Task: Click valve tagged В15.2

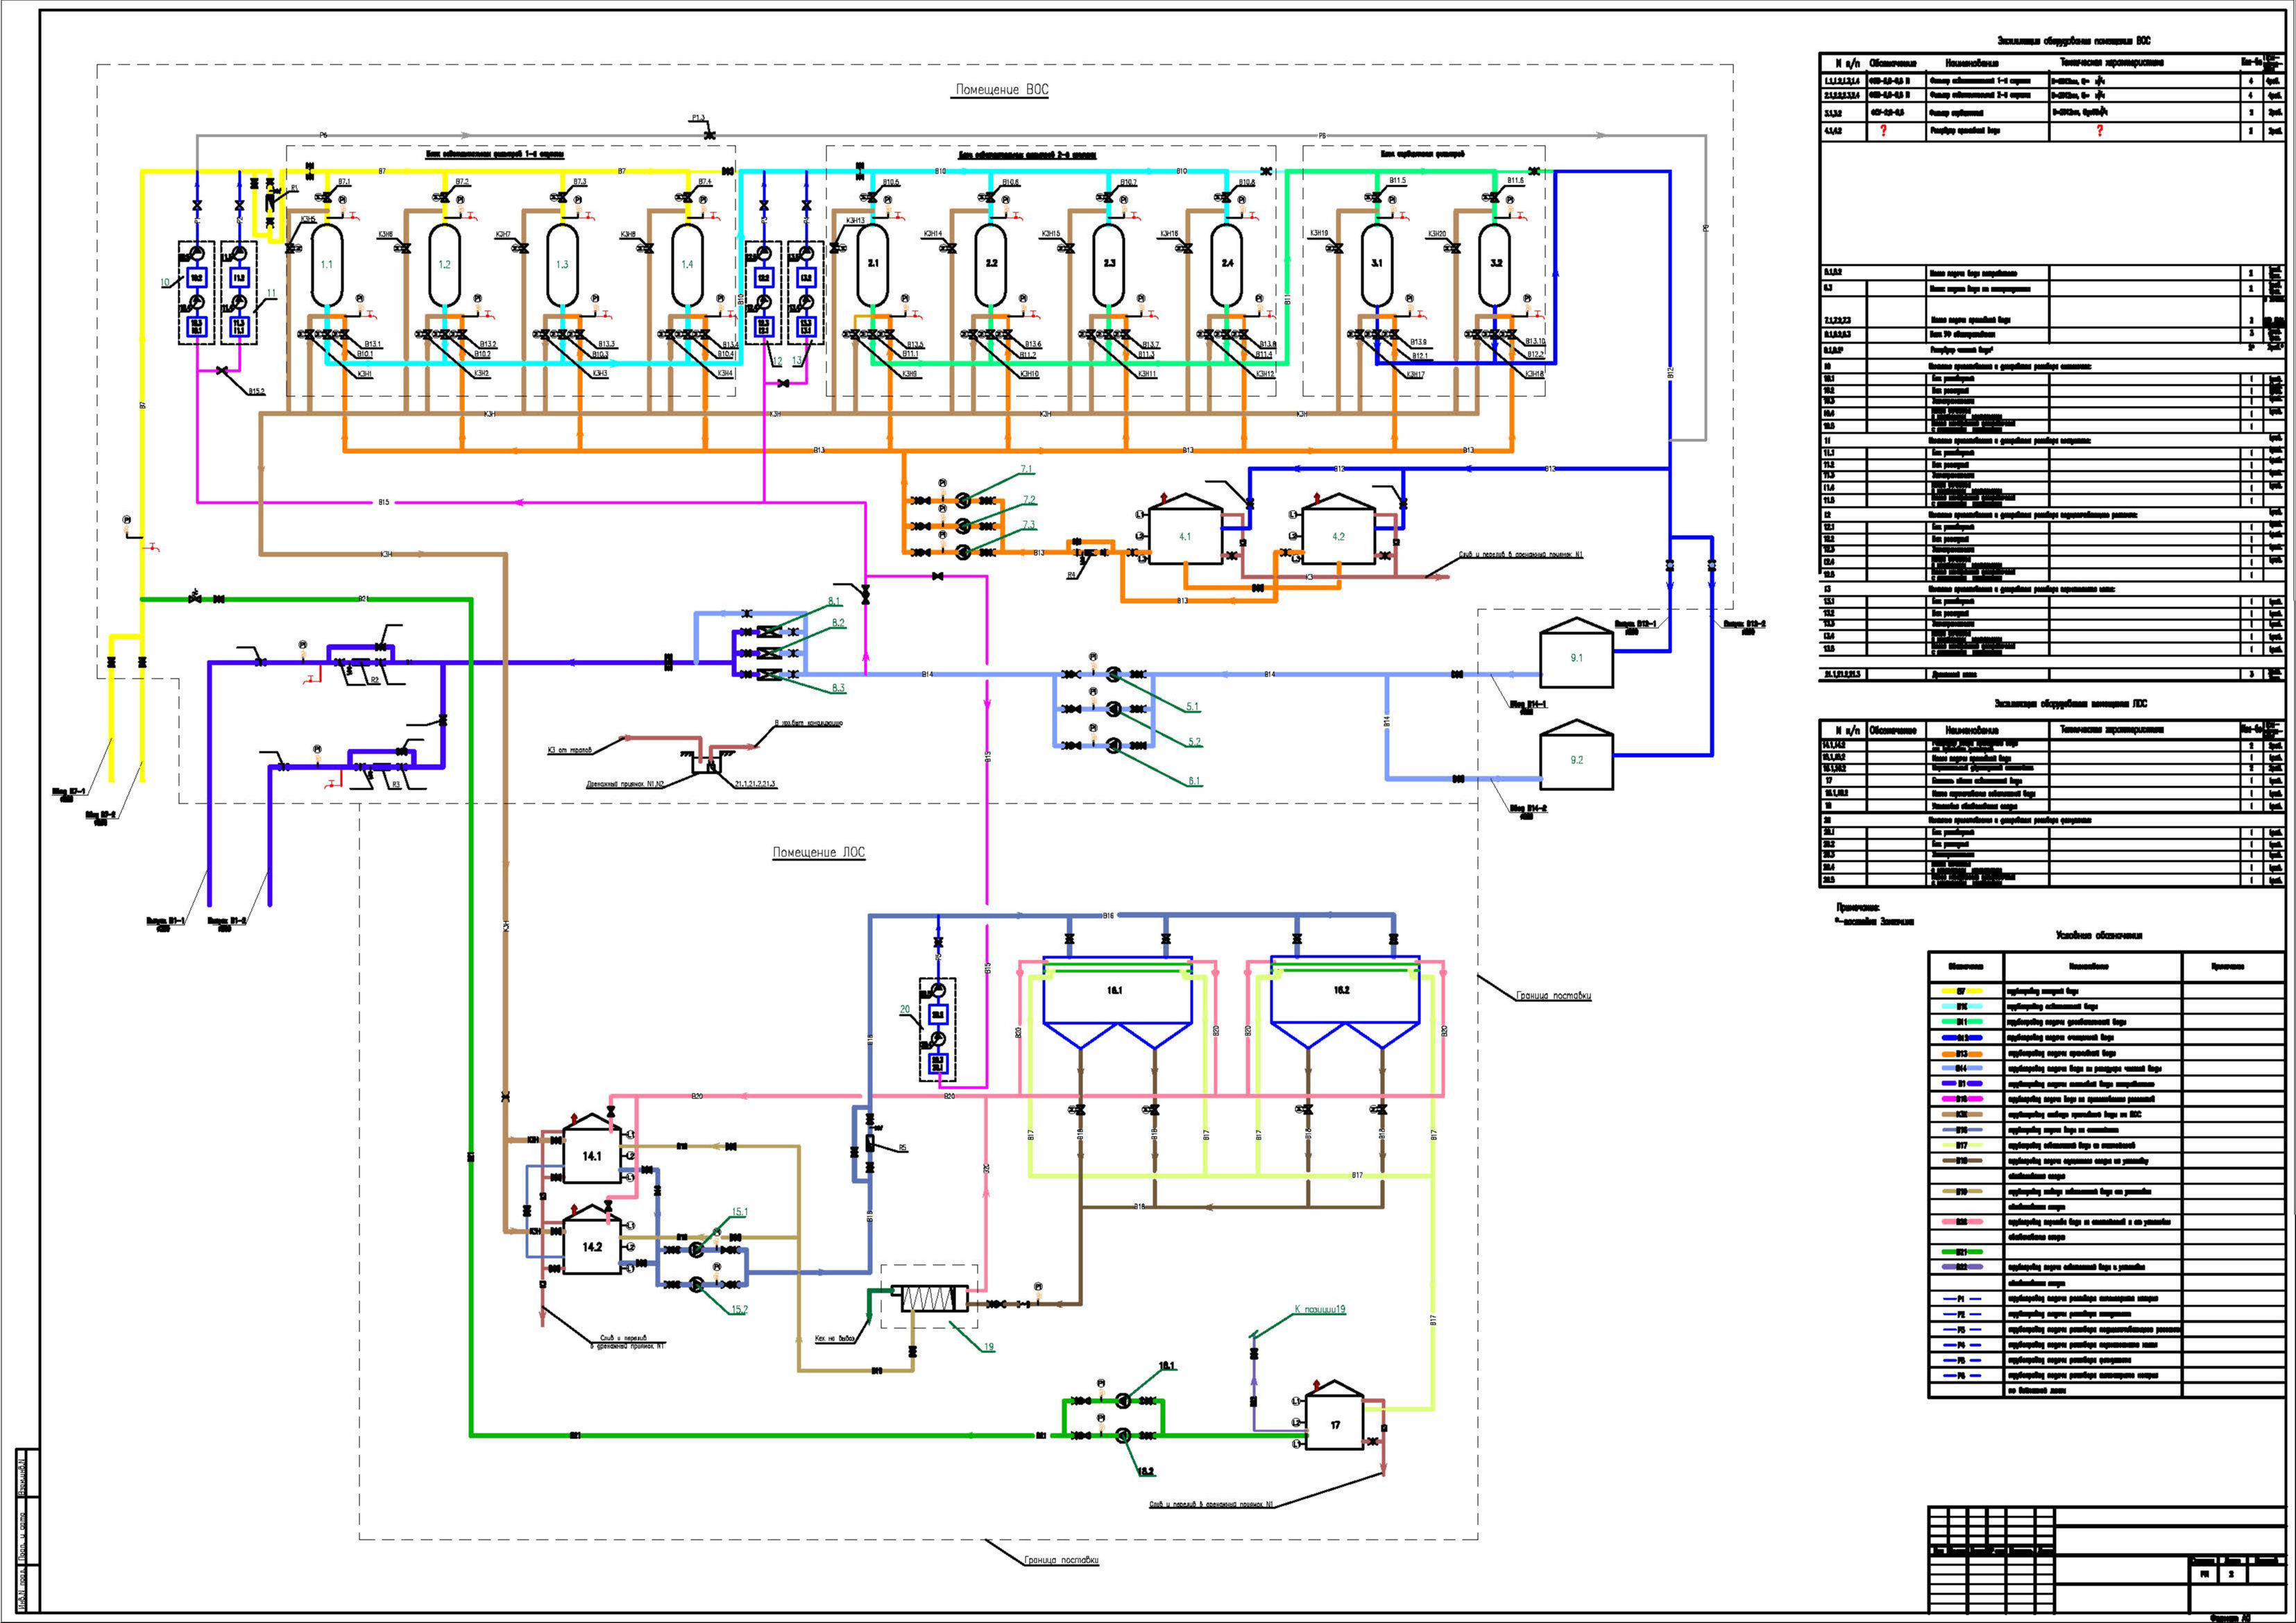Action: 221,371
